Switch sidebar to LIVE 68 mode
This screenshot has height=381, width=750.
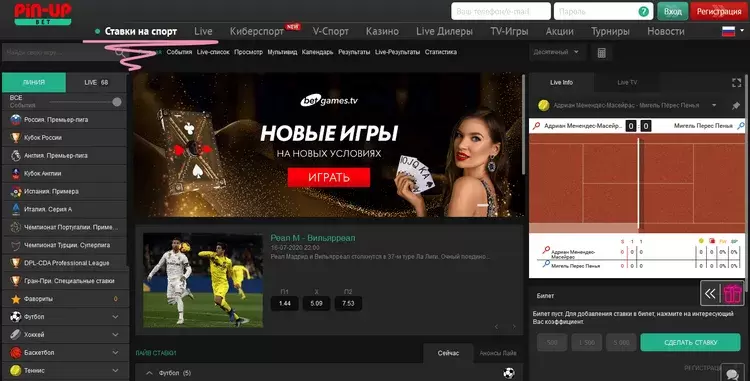pyautogui.click(x=96, y=83)
